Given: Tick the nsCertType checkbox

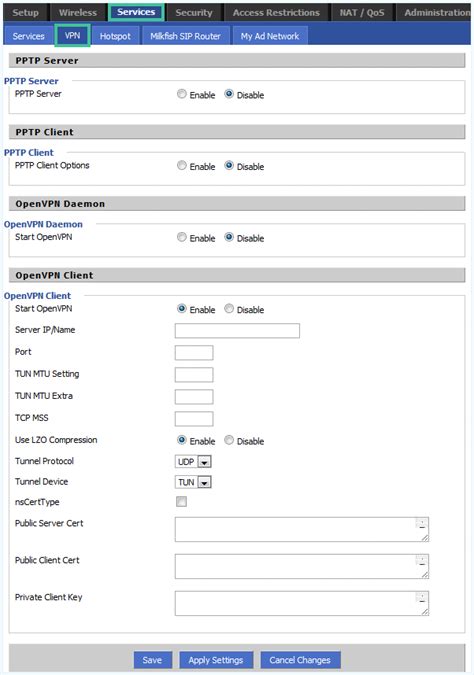Looking at the screenshot, I should 181,502.
